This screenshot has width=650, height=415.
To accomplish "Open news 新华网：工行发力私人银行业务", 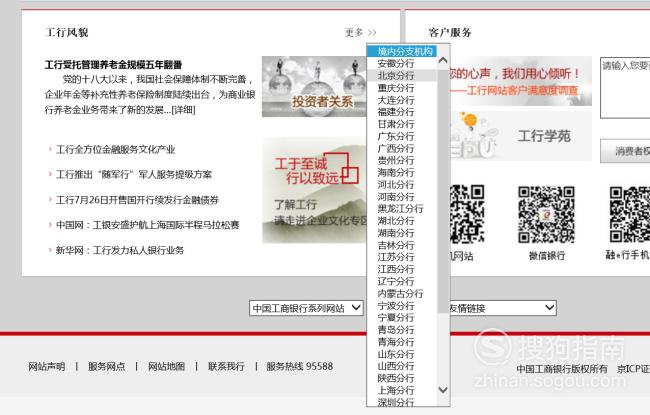I will (120, 250).
